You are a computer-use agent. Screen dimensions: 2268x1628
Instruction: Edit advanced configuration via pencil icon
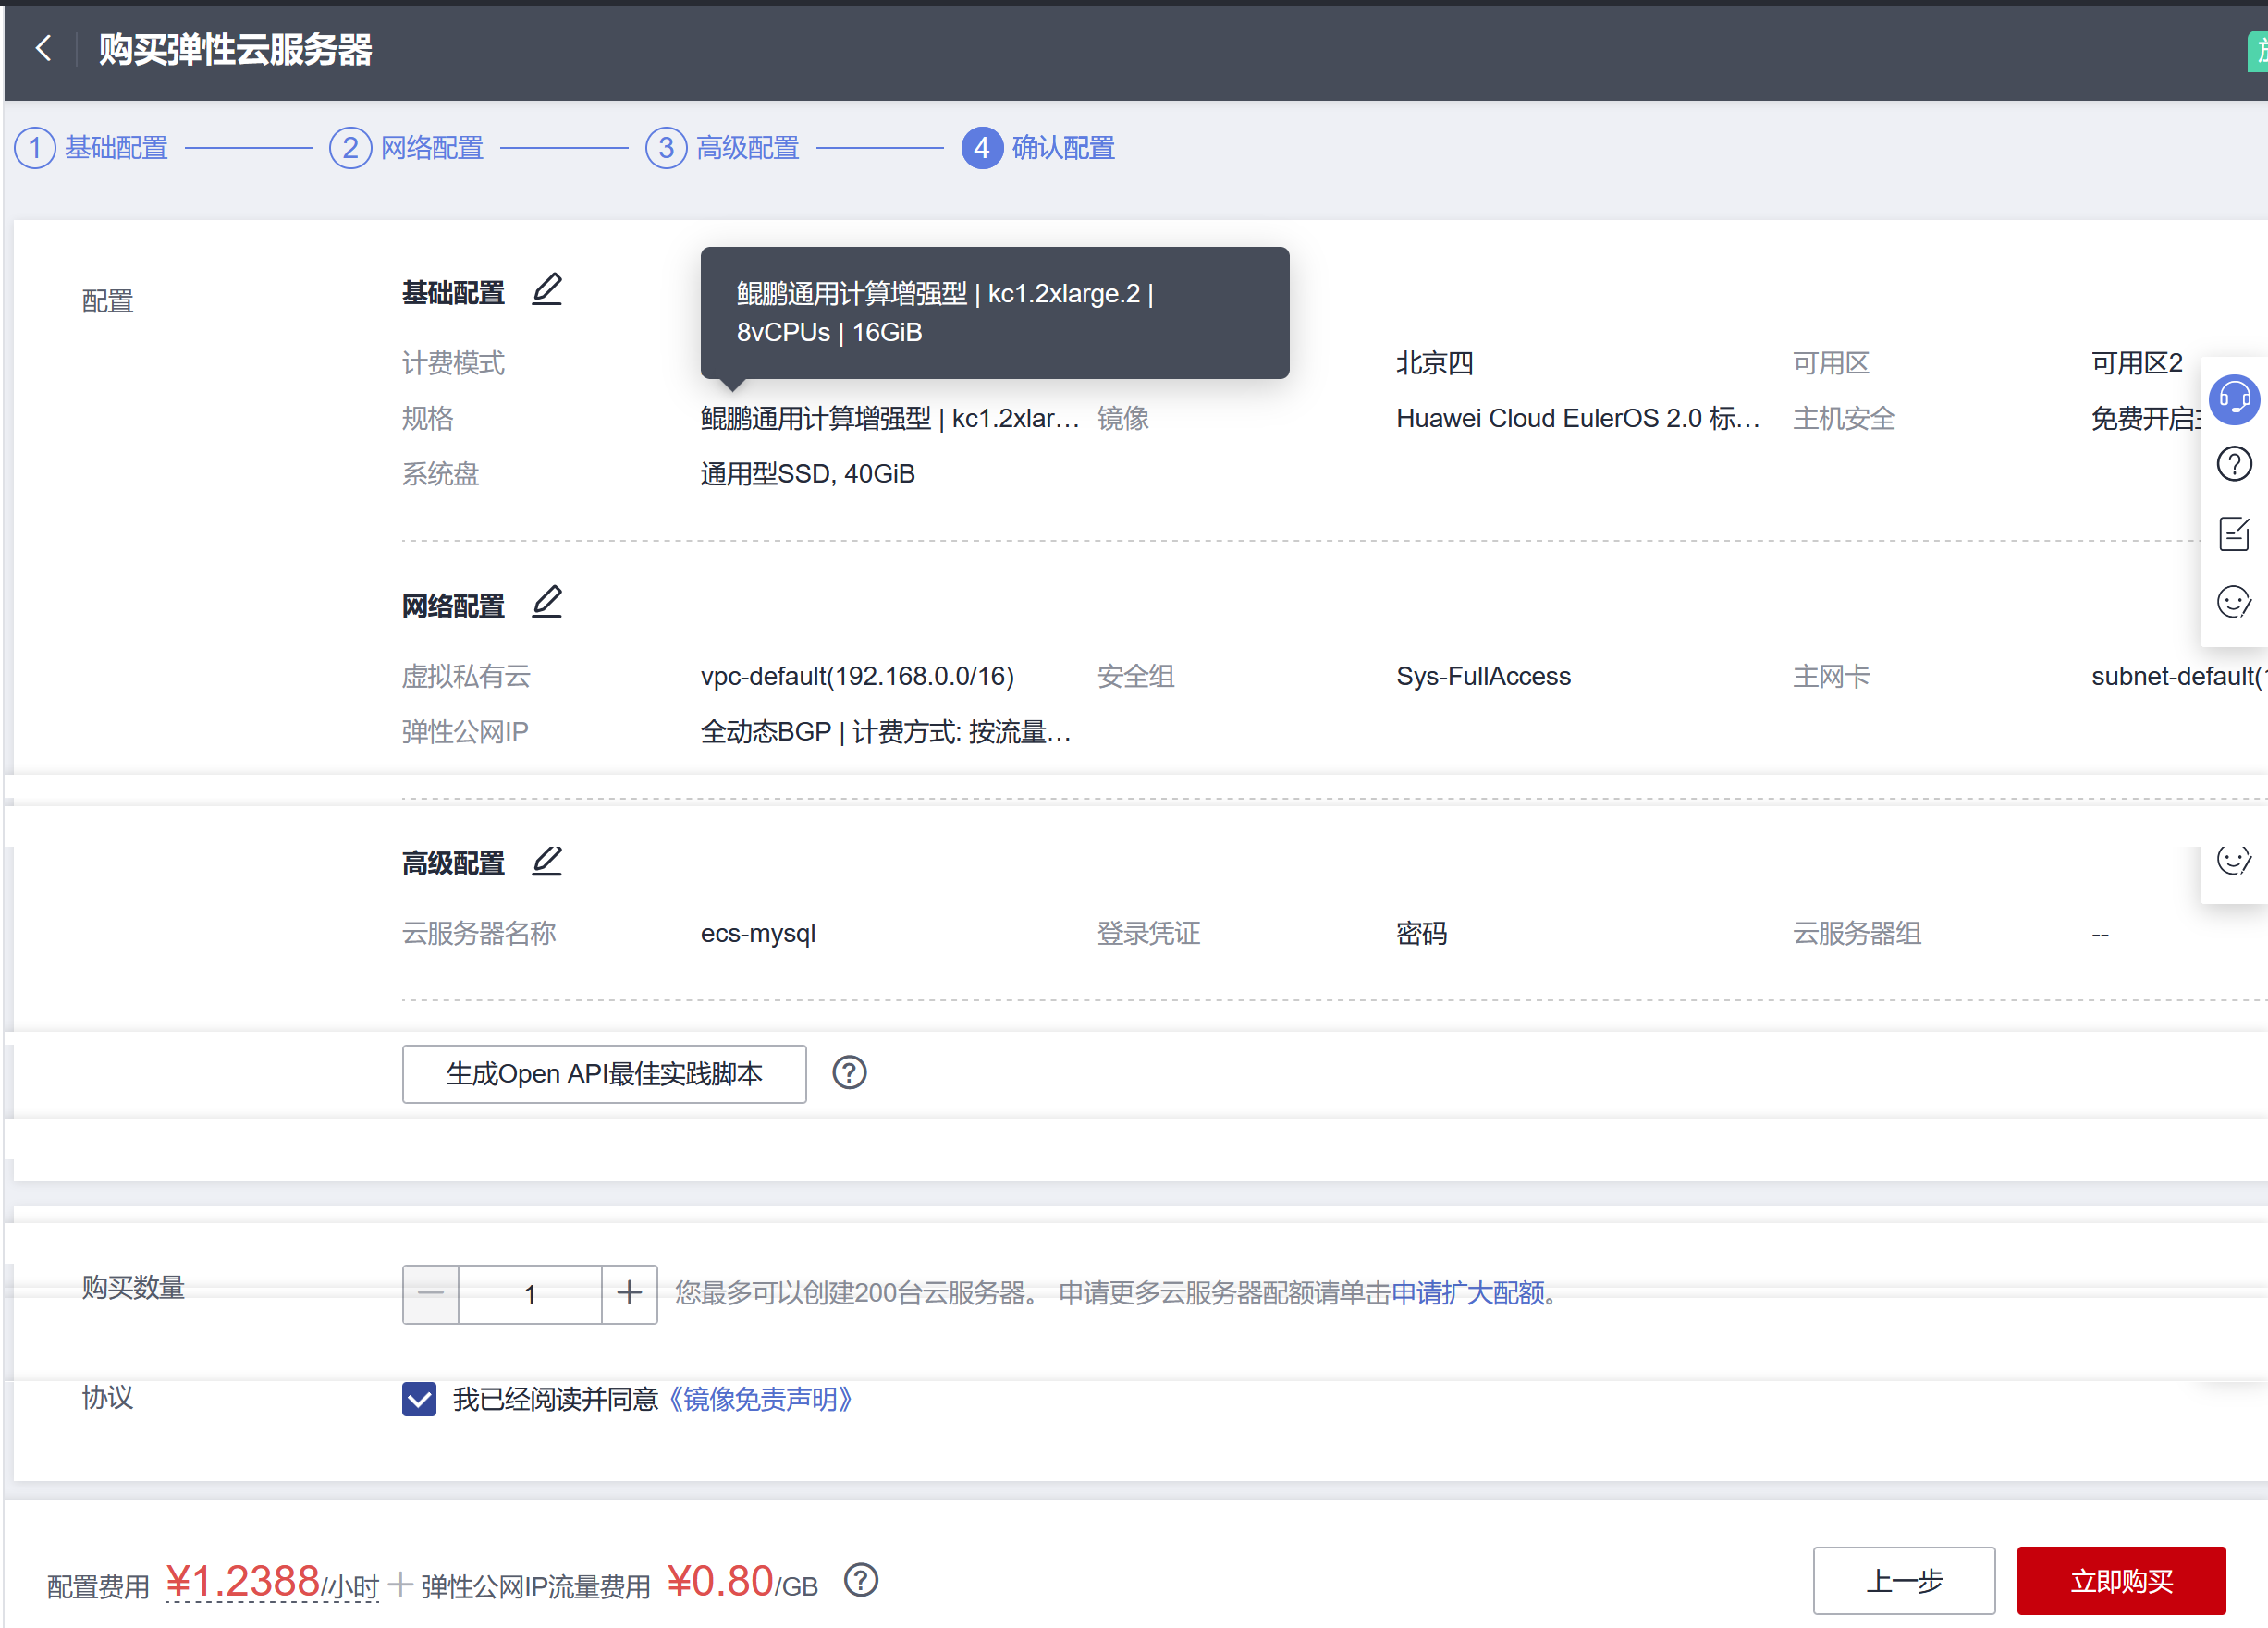(547, 861)
